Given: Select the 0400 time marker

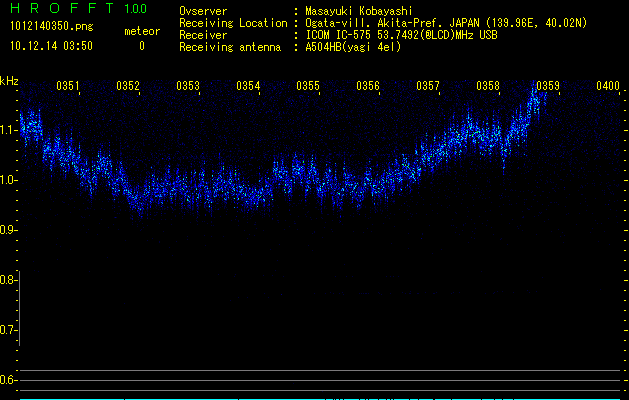Looking at the screenshot, I should (607, 87).
